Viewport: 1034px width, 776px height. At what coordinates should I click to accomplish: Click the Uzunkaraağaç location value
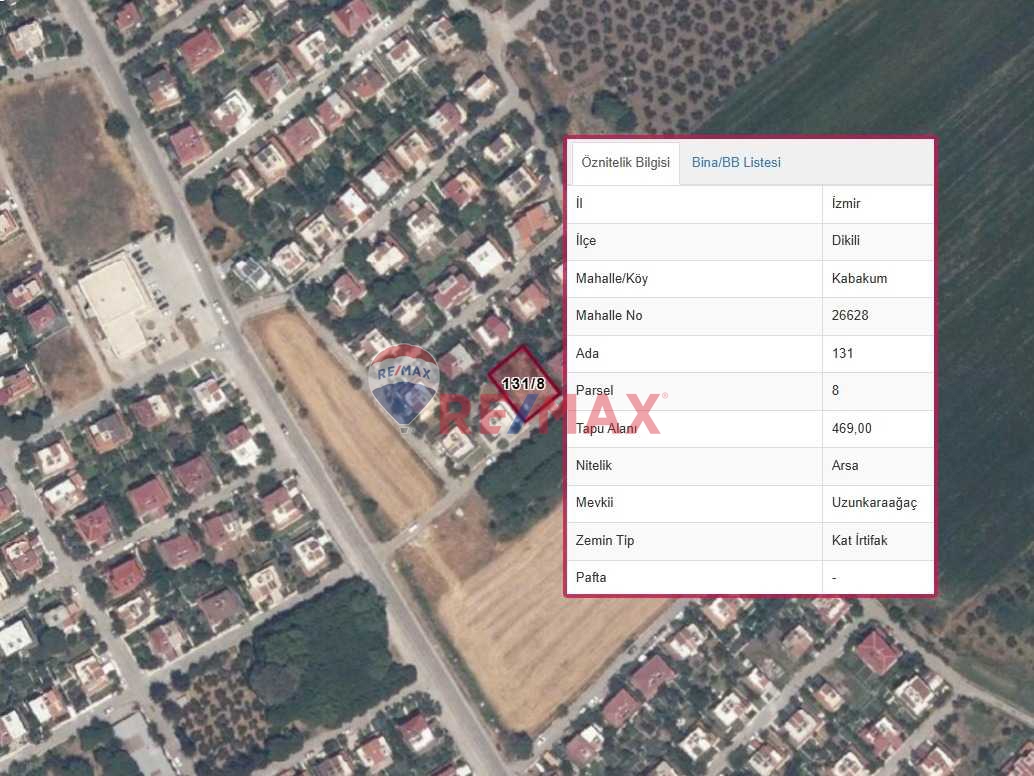[x=874, y=503]
